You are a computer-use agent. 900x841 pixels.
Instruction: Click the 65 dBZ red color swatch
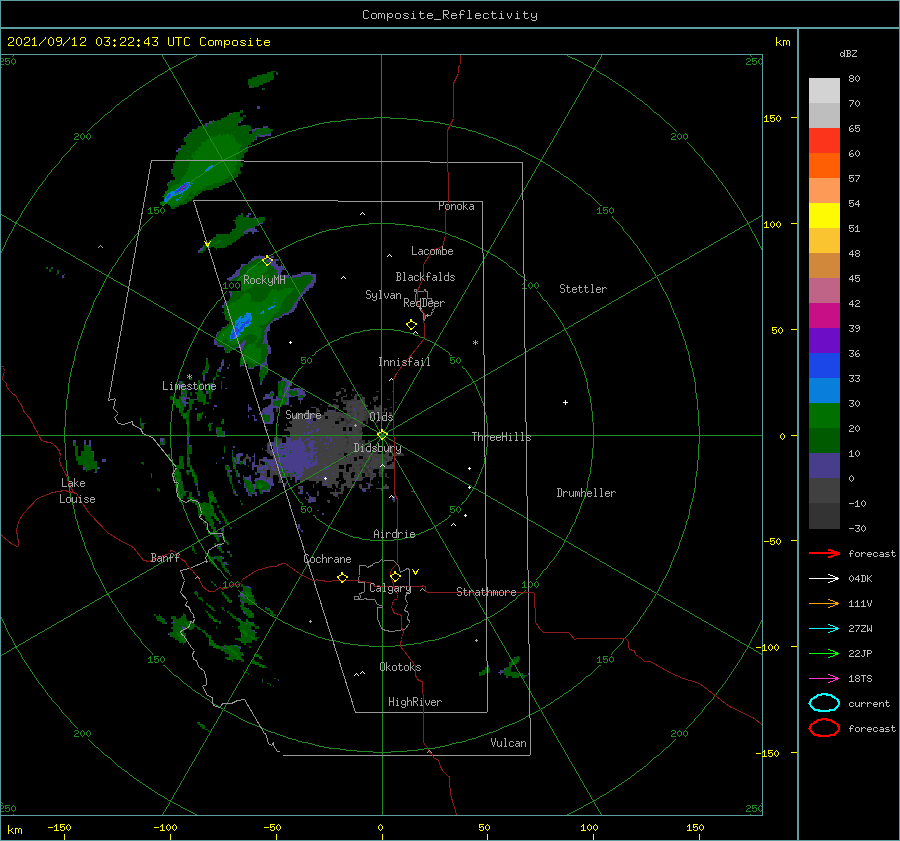pyautogui.click(x=824, y=140)
